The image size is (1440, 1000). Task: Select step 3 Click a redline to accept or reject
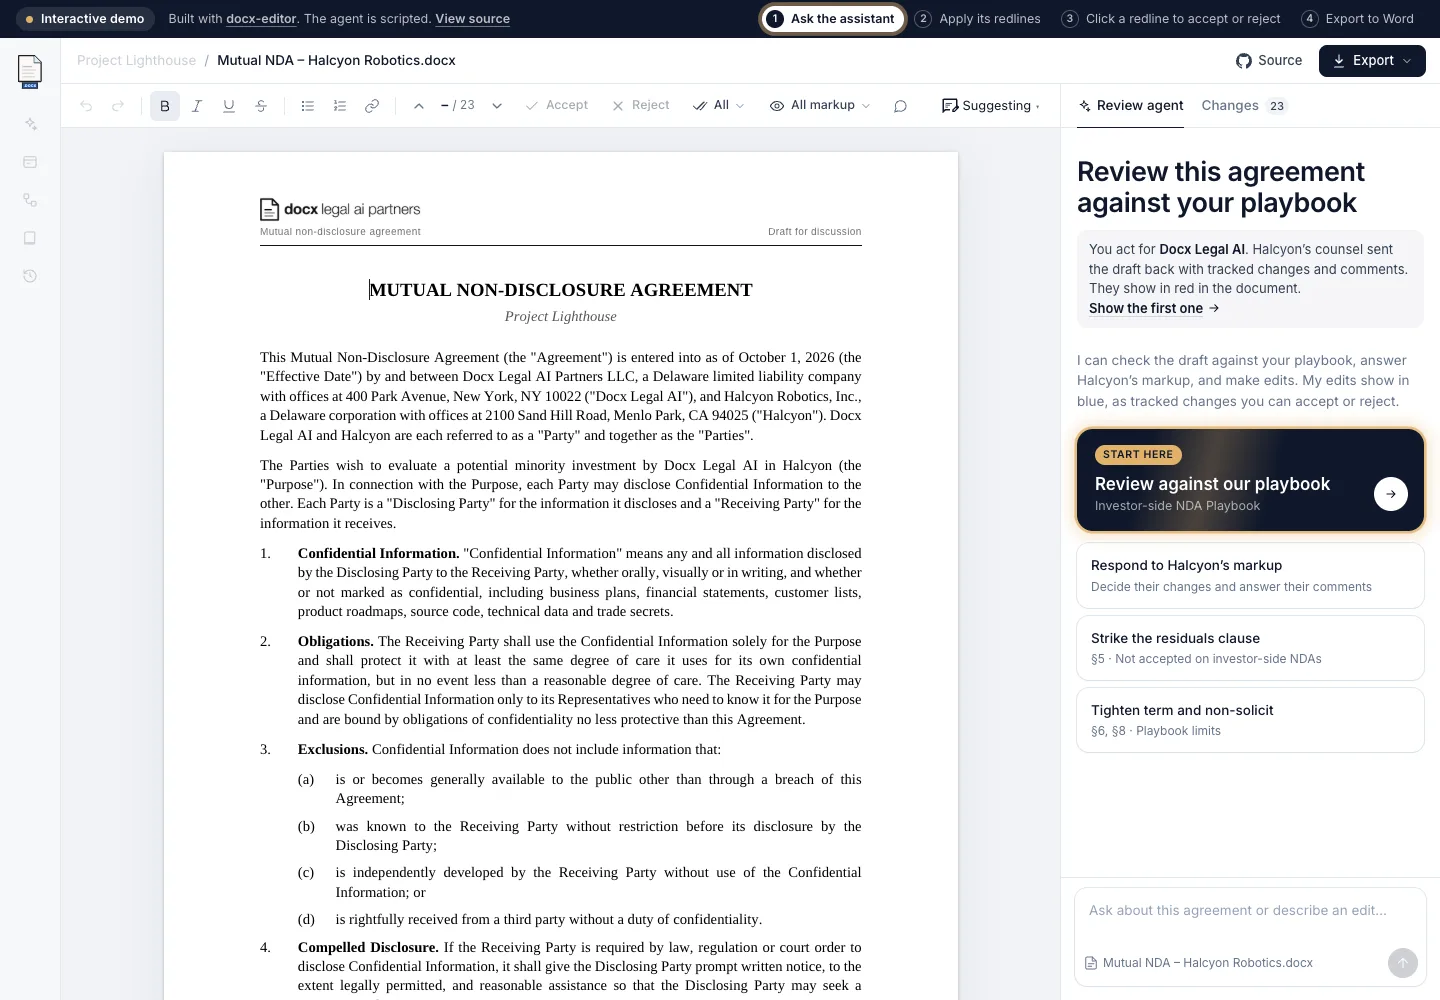(x=1171, y=19)
